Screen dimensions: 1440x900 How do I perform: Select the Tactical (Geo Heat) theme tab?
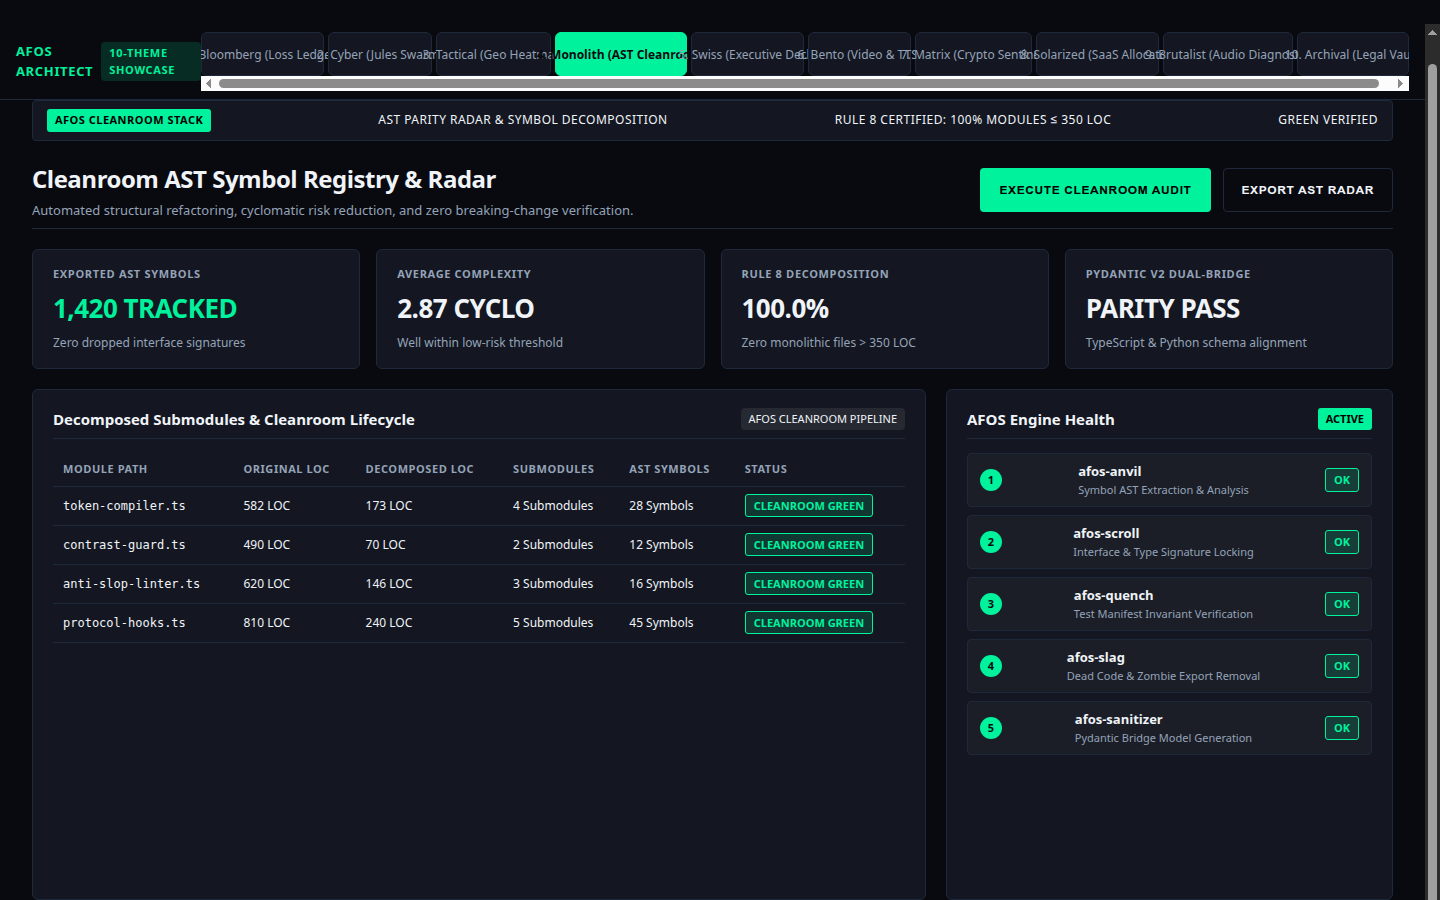(x=493, y=54)
